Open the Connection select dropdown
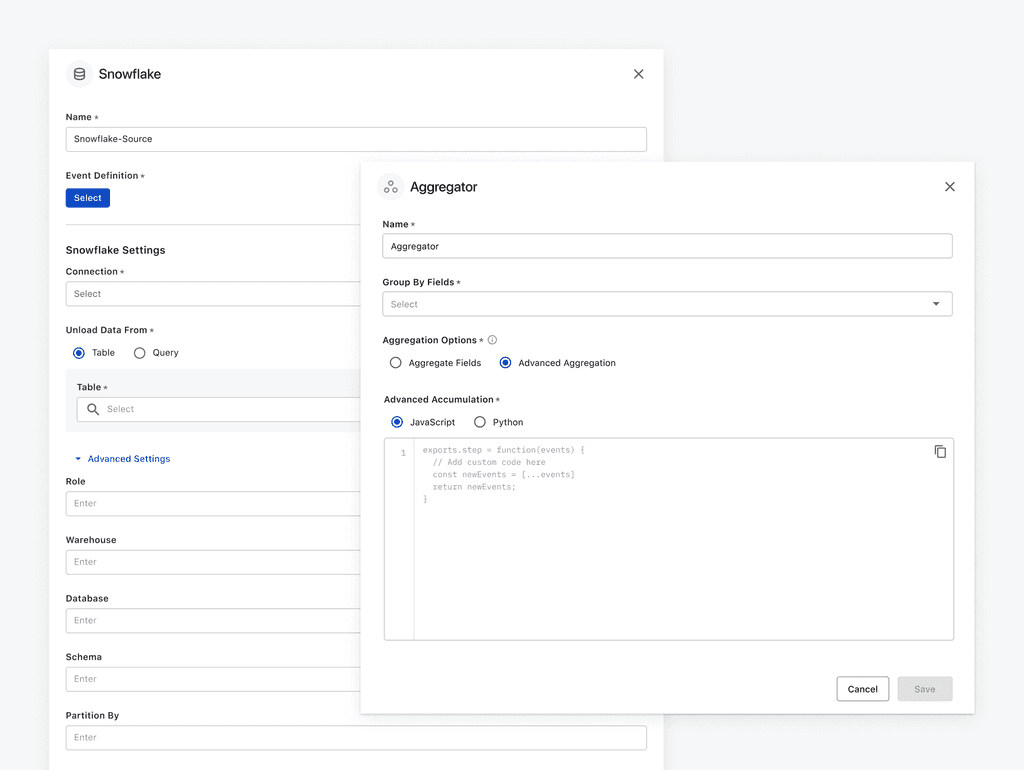This screenshot has width=1024, height=770. click(213, 294)
